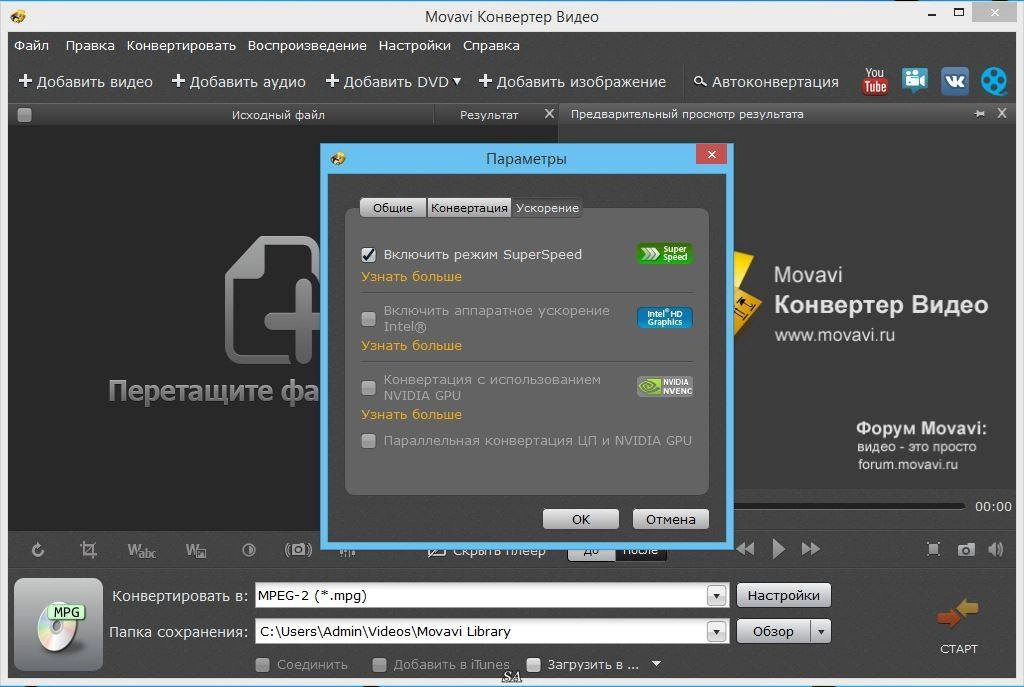Toggle Intel hardware acceleration checkbox

tap(368, 319)
